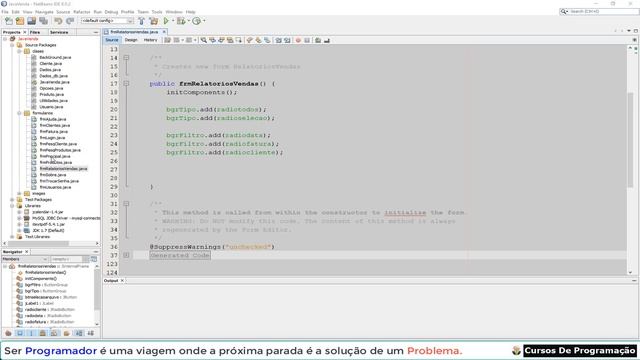This screenshot has height=360, width=640.
Task: Toggle Show Inner Classes filter in Navigator
Action: [54, 333]
